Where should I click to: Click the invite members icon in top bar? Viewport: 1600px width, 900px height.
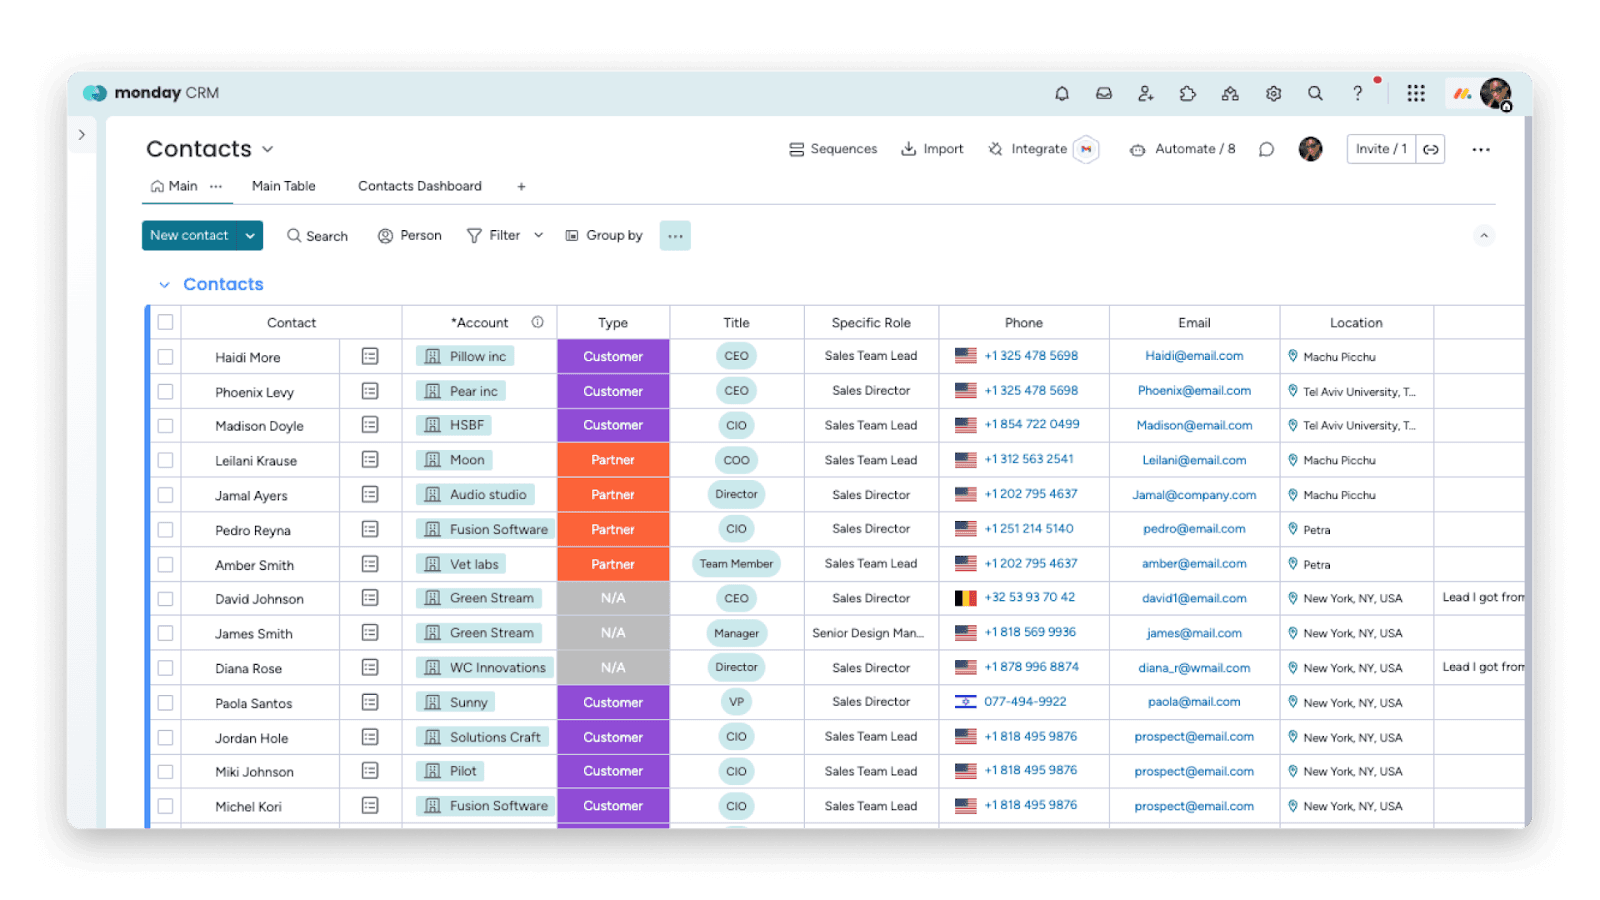pyautogui.click(x=1146, y=93)
